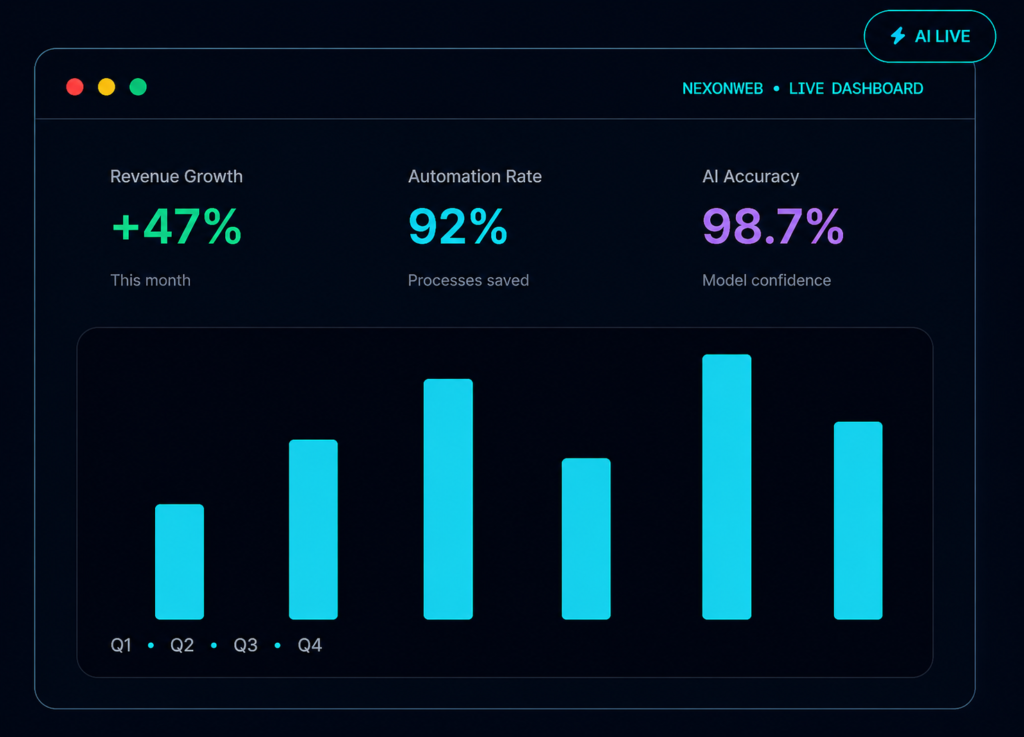
Task: Click the green window dot
Action: (138, 87)
